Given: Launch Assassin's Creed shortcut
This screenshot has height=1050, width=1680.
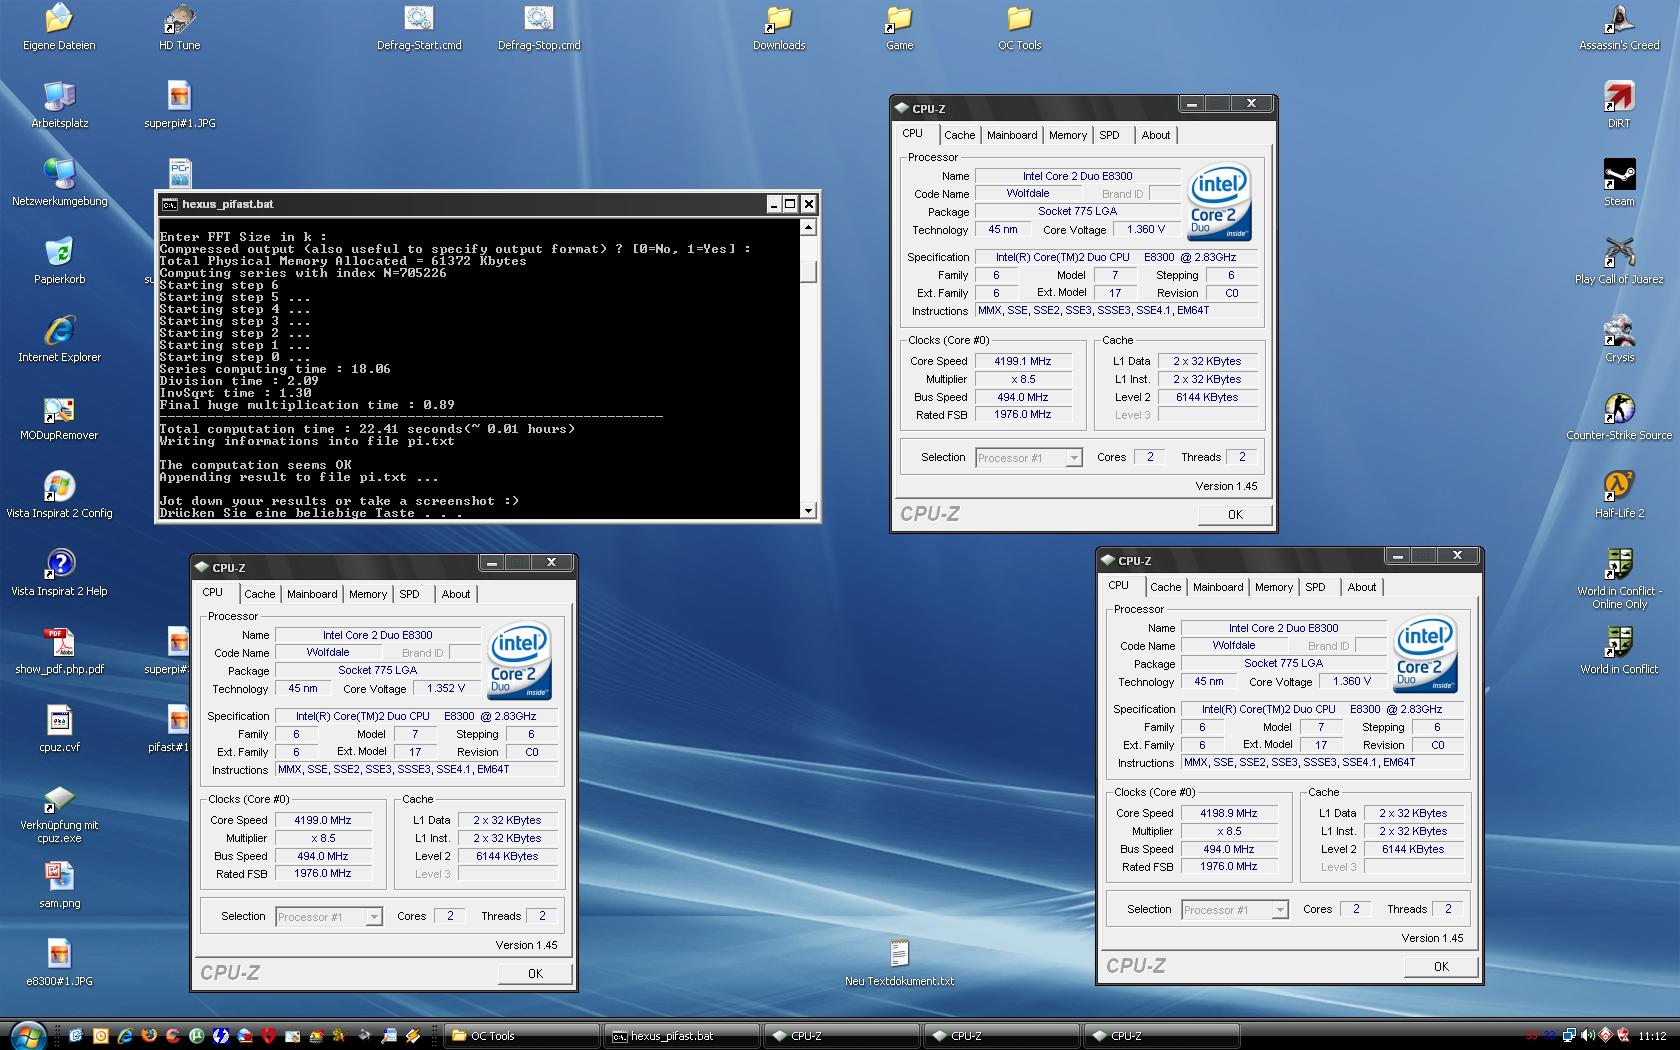Looking at the screenshot, I should pos(1619,27).
